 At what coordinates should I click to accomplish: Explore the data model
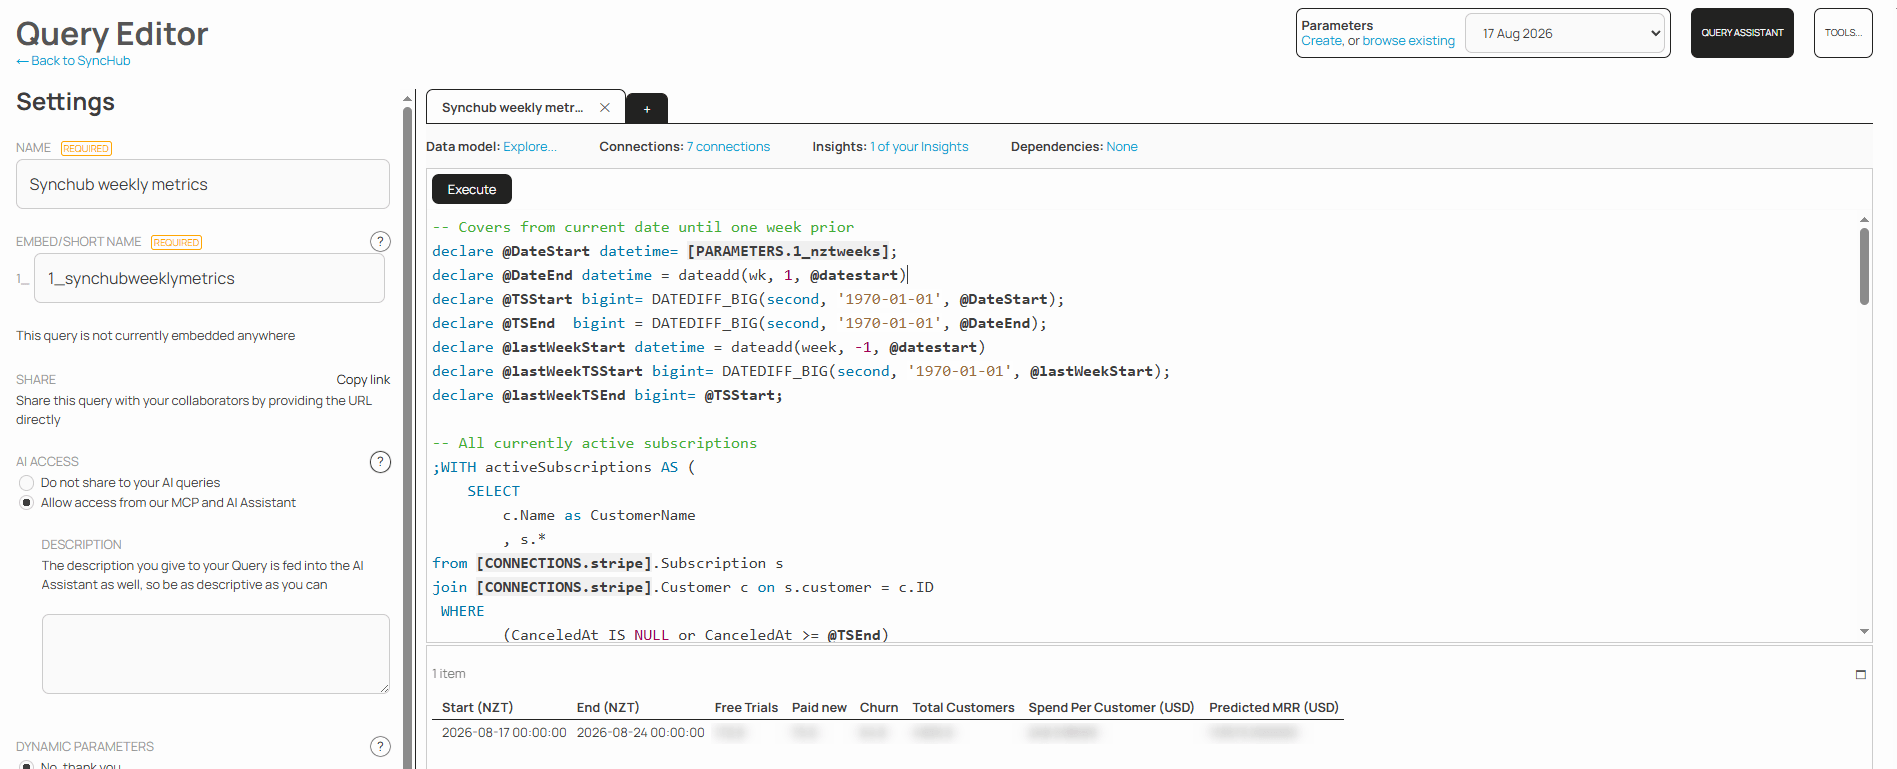[530, 147]
